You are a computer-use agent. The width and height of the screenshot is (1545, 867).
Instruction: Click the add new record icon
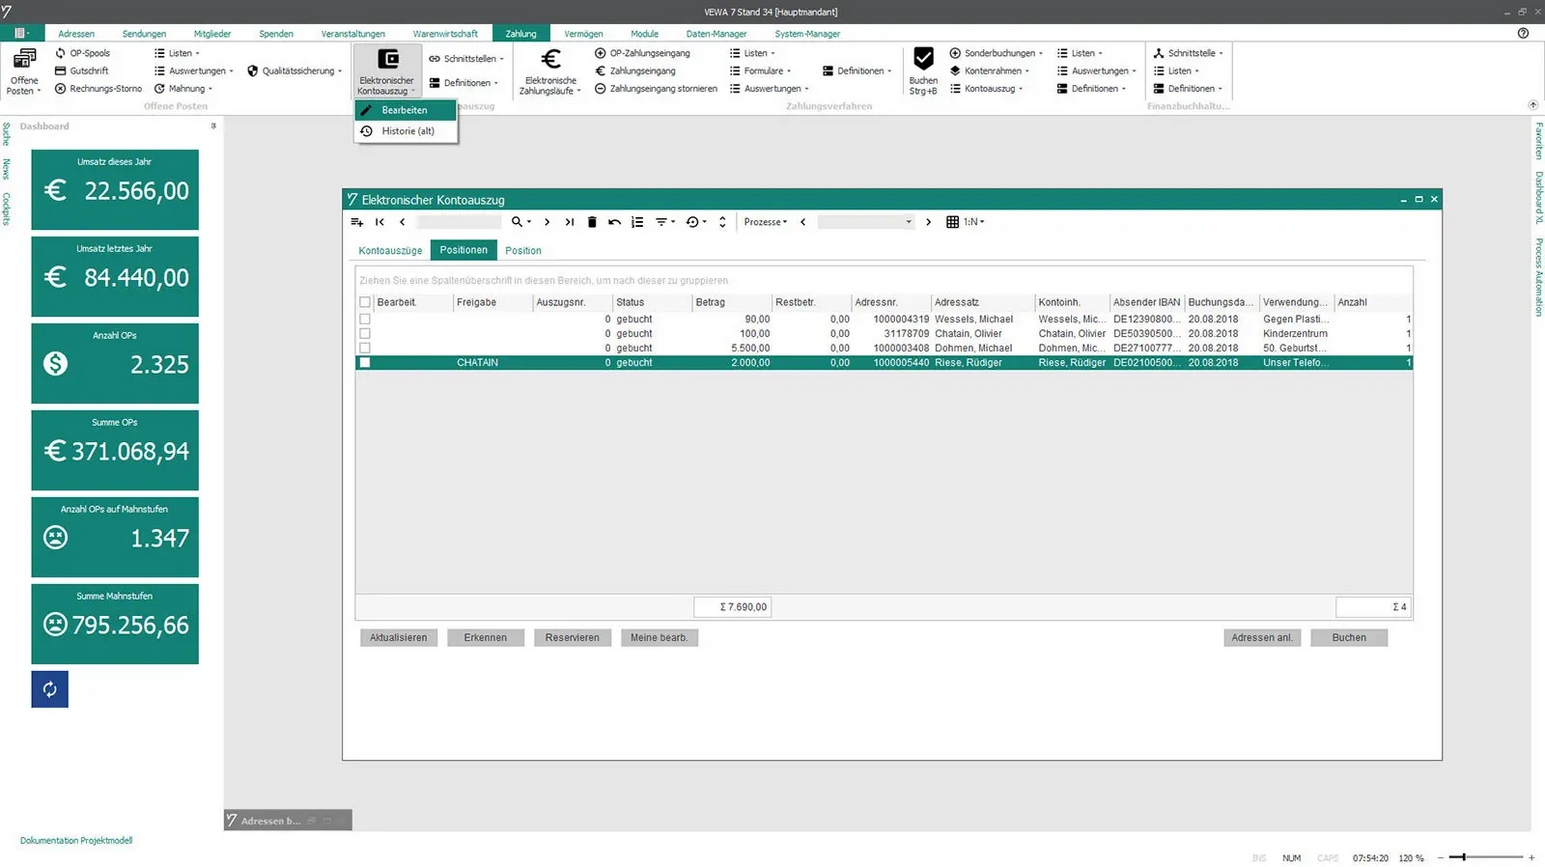pos(357,222)
